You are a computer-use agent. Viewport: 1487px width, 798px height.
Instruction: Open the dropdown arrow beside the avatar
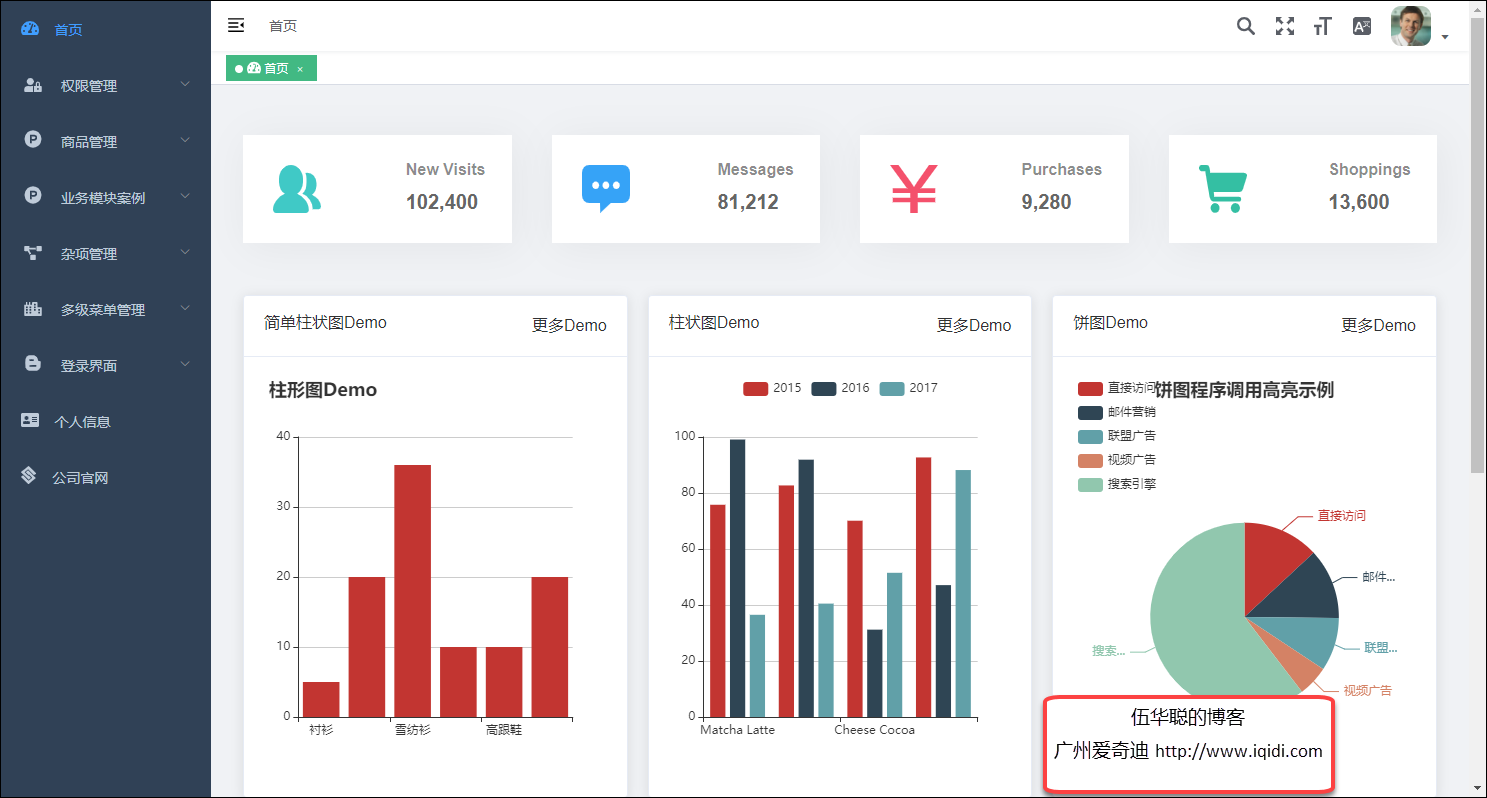tap(1445, 38)
